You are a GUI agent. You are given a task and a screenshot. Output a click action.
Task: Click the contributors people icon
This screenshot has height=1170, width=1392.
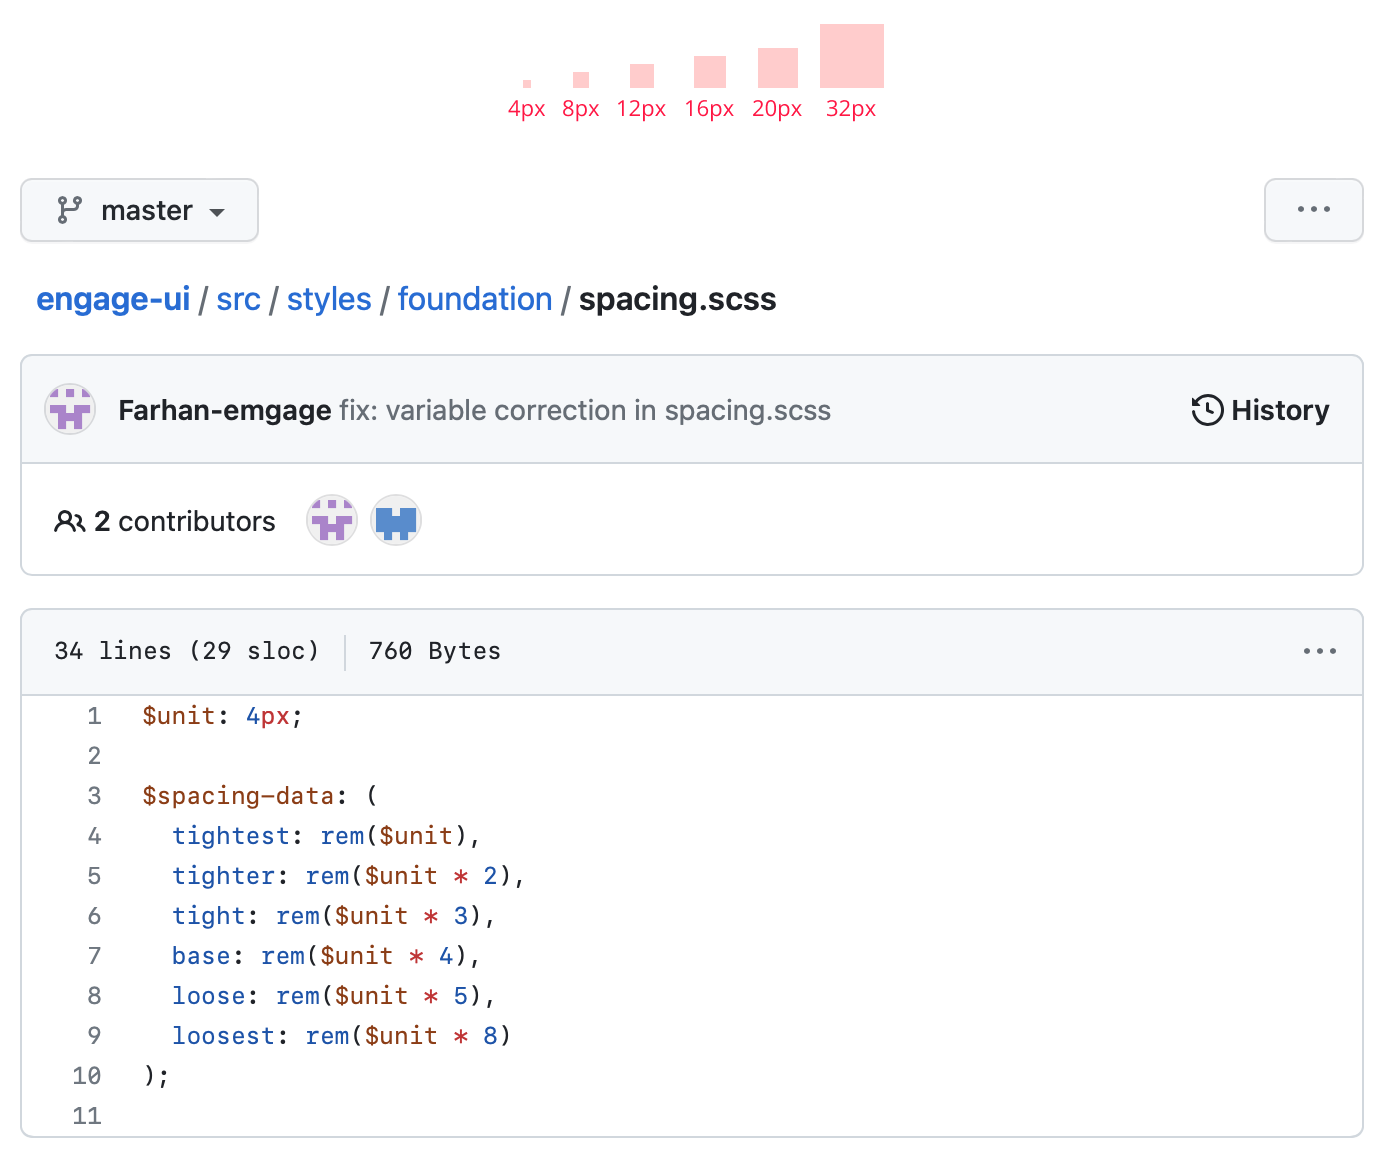click(69, 521)
